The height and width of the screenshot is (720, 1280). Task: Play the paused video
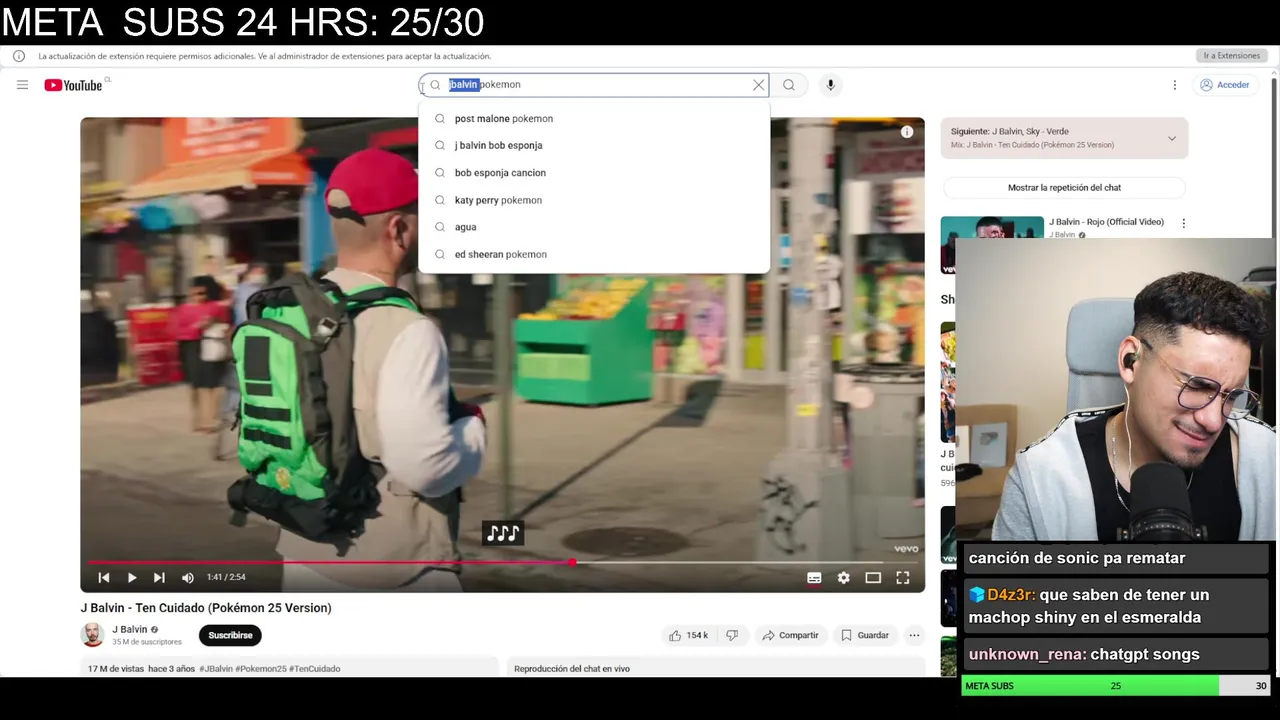pyautogui.click(x=131, y=577)
